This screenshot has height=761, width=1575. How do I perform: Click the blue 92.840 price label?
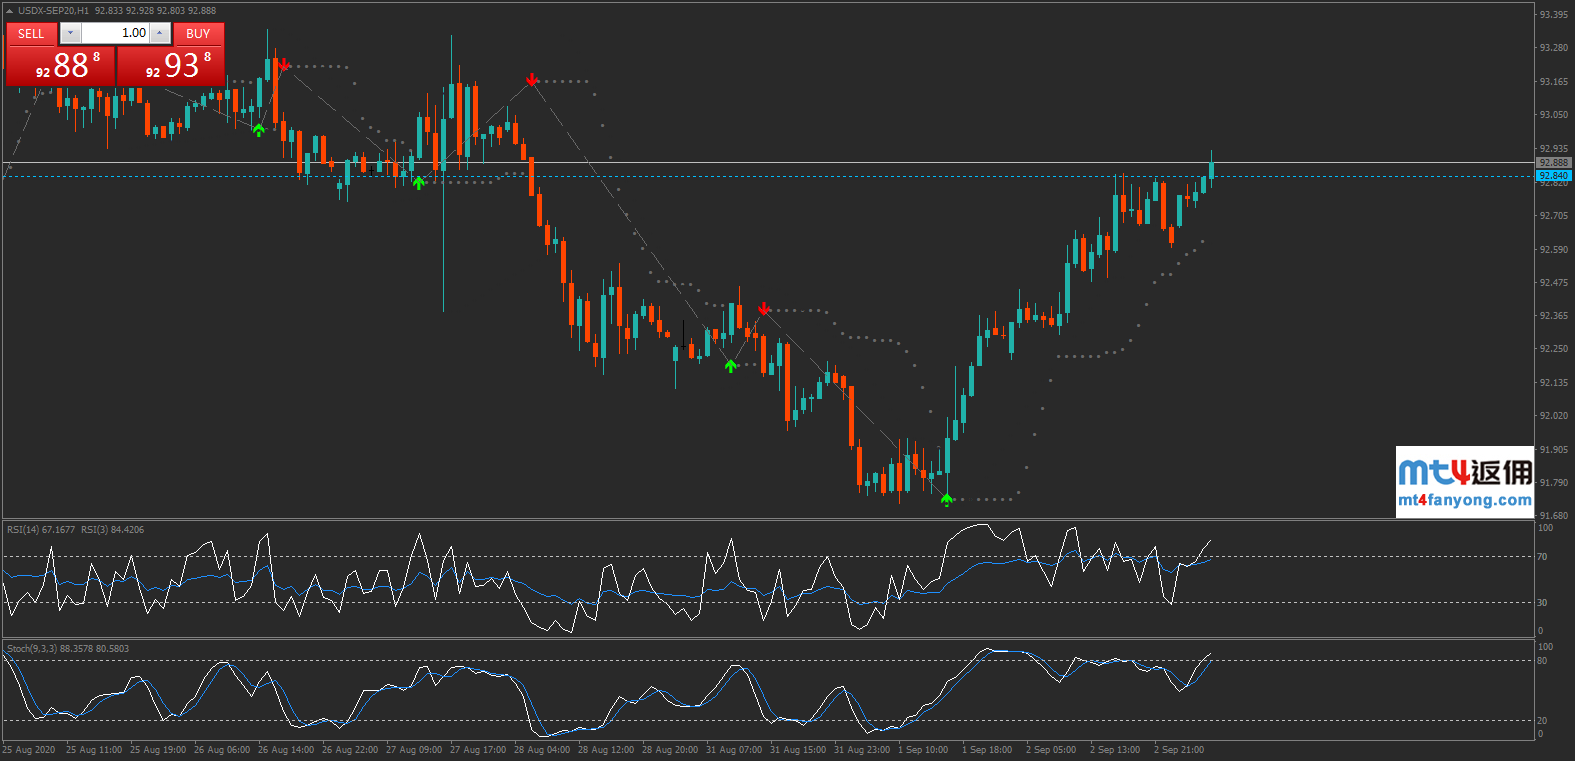pyautogui.click(x=1553, y=176)
